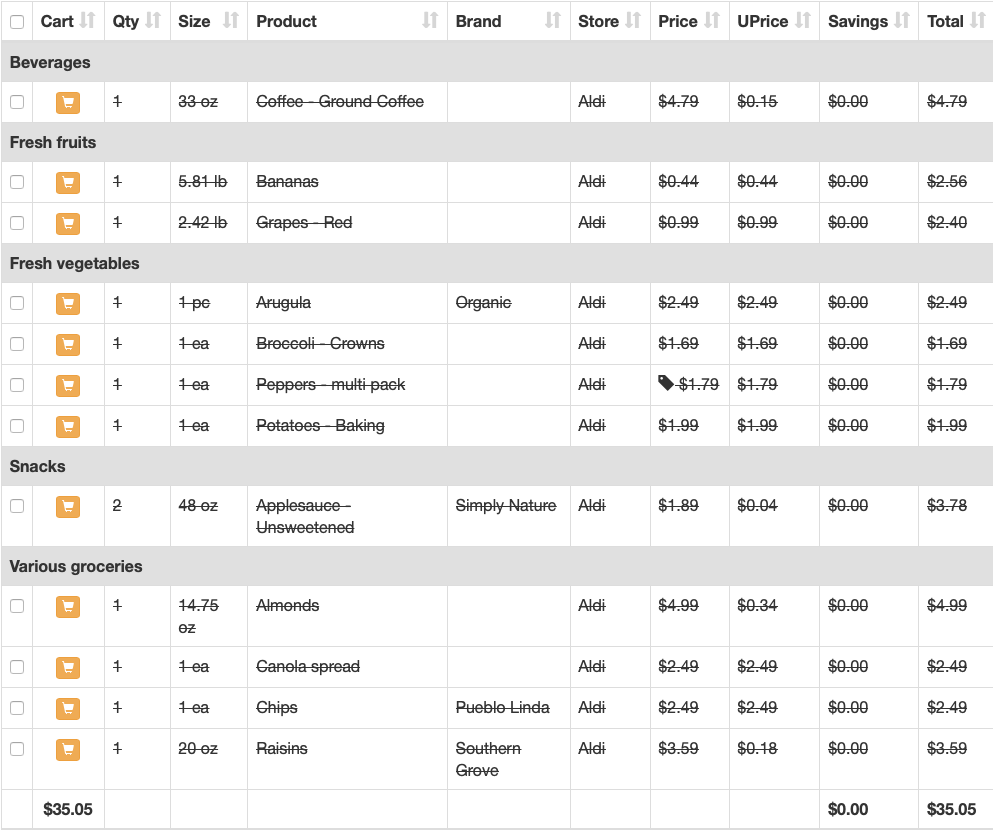Check the Grapes - Red row checkbox

17,223
